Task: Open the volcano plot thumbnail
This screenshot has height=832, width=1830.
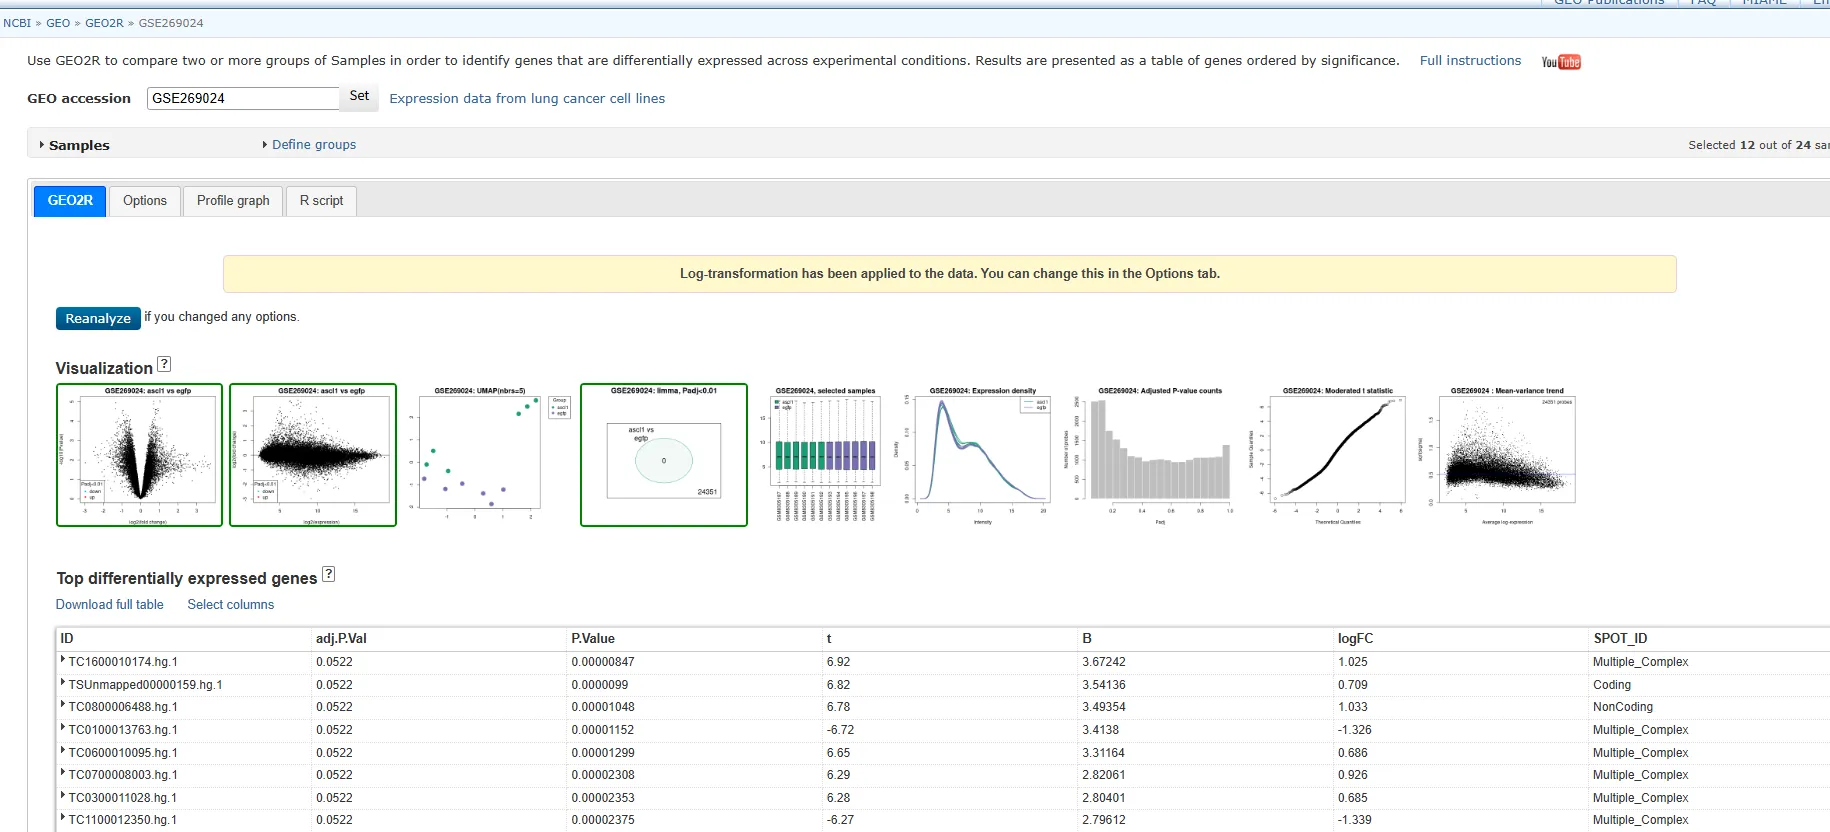Action: (139, 455)
